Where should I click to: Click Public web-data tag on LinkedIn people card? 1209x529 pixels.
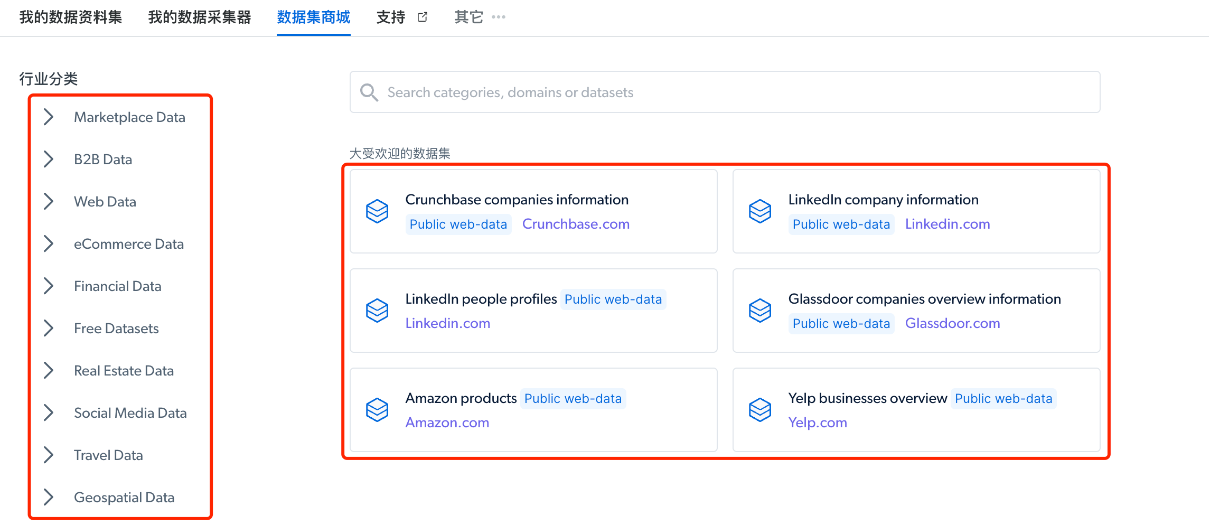coord(613,299)
